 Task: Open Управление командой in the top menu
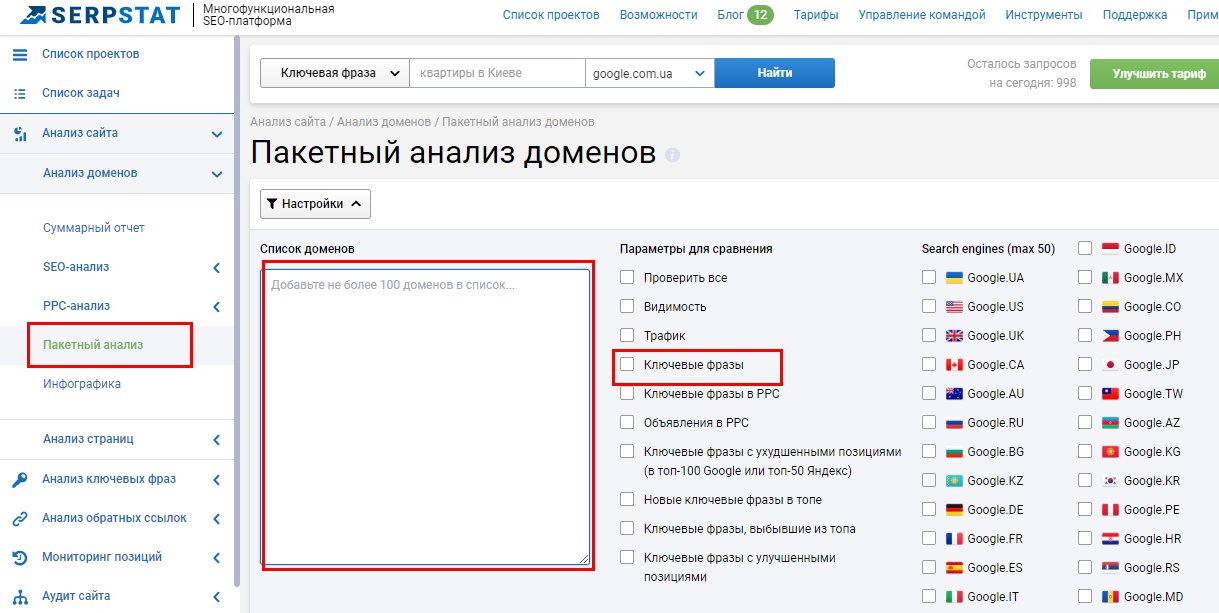pyautogui.click(x=922, y=15)
